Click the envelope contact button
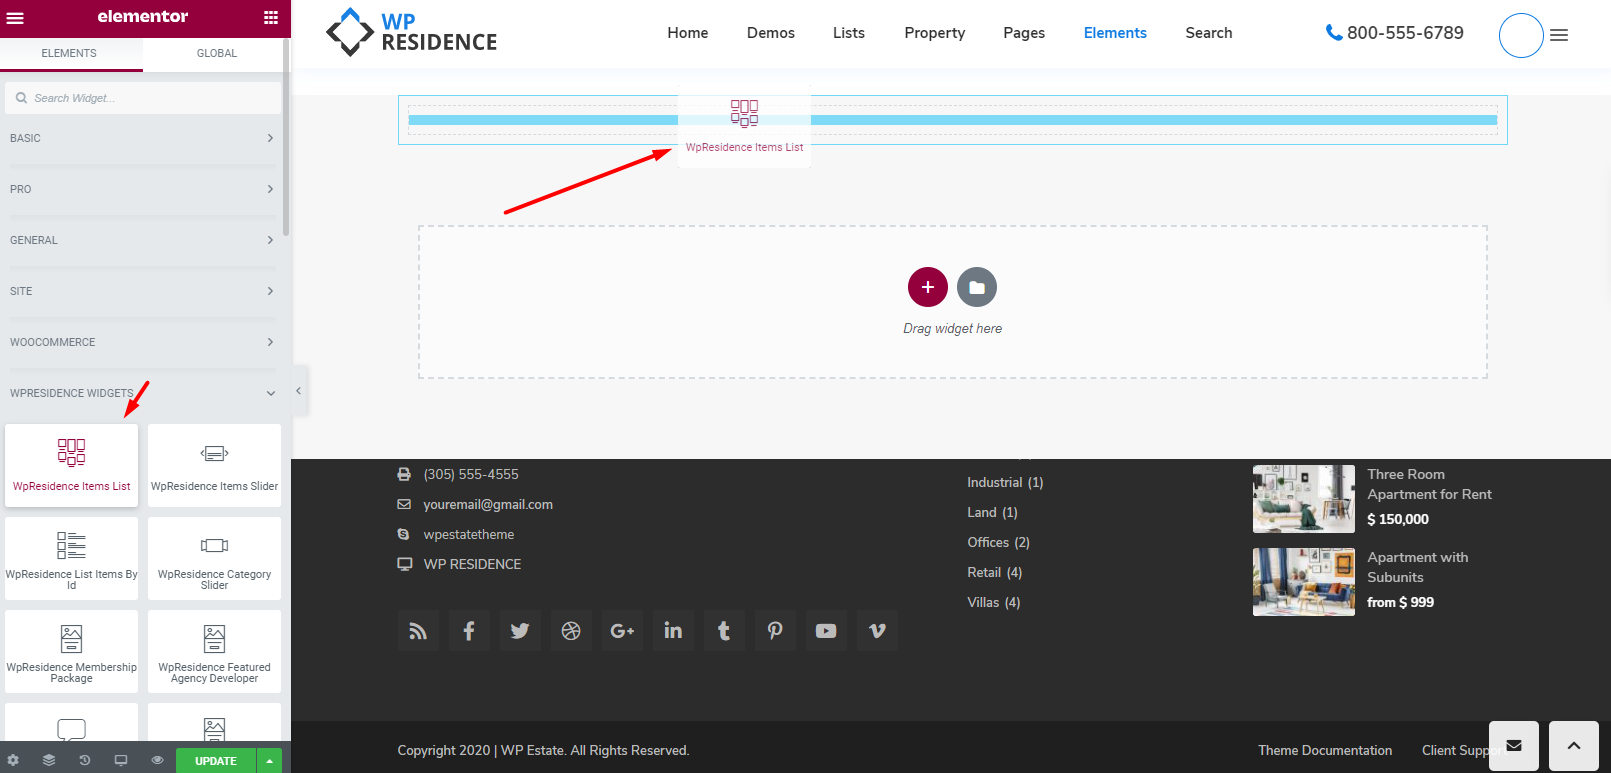 [x=1514, y=746]
